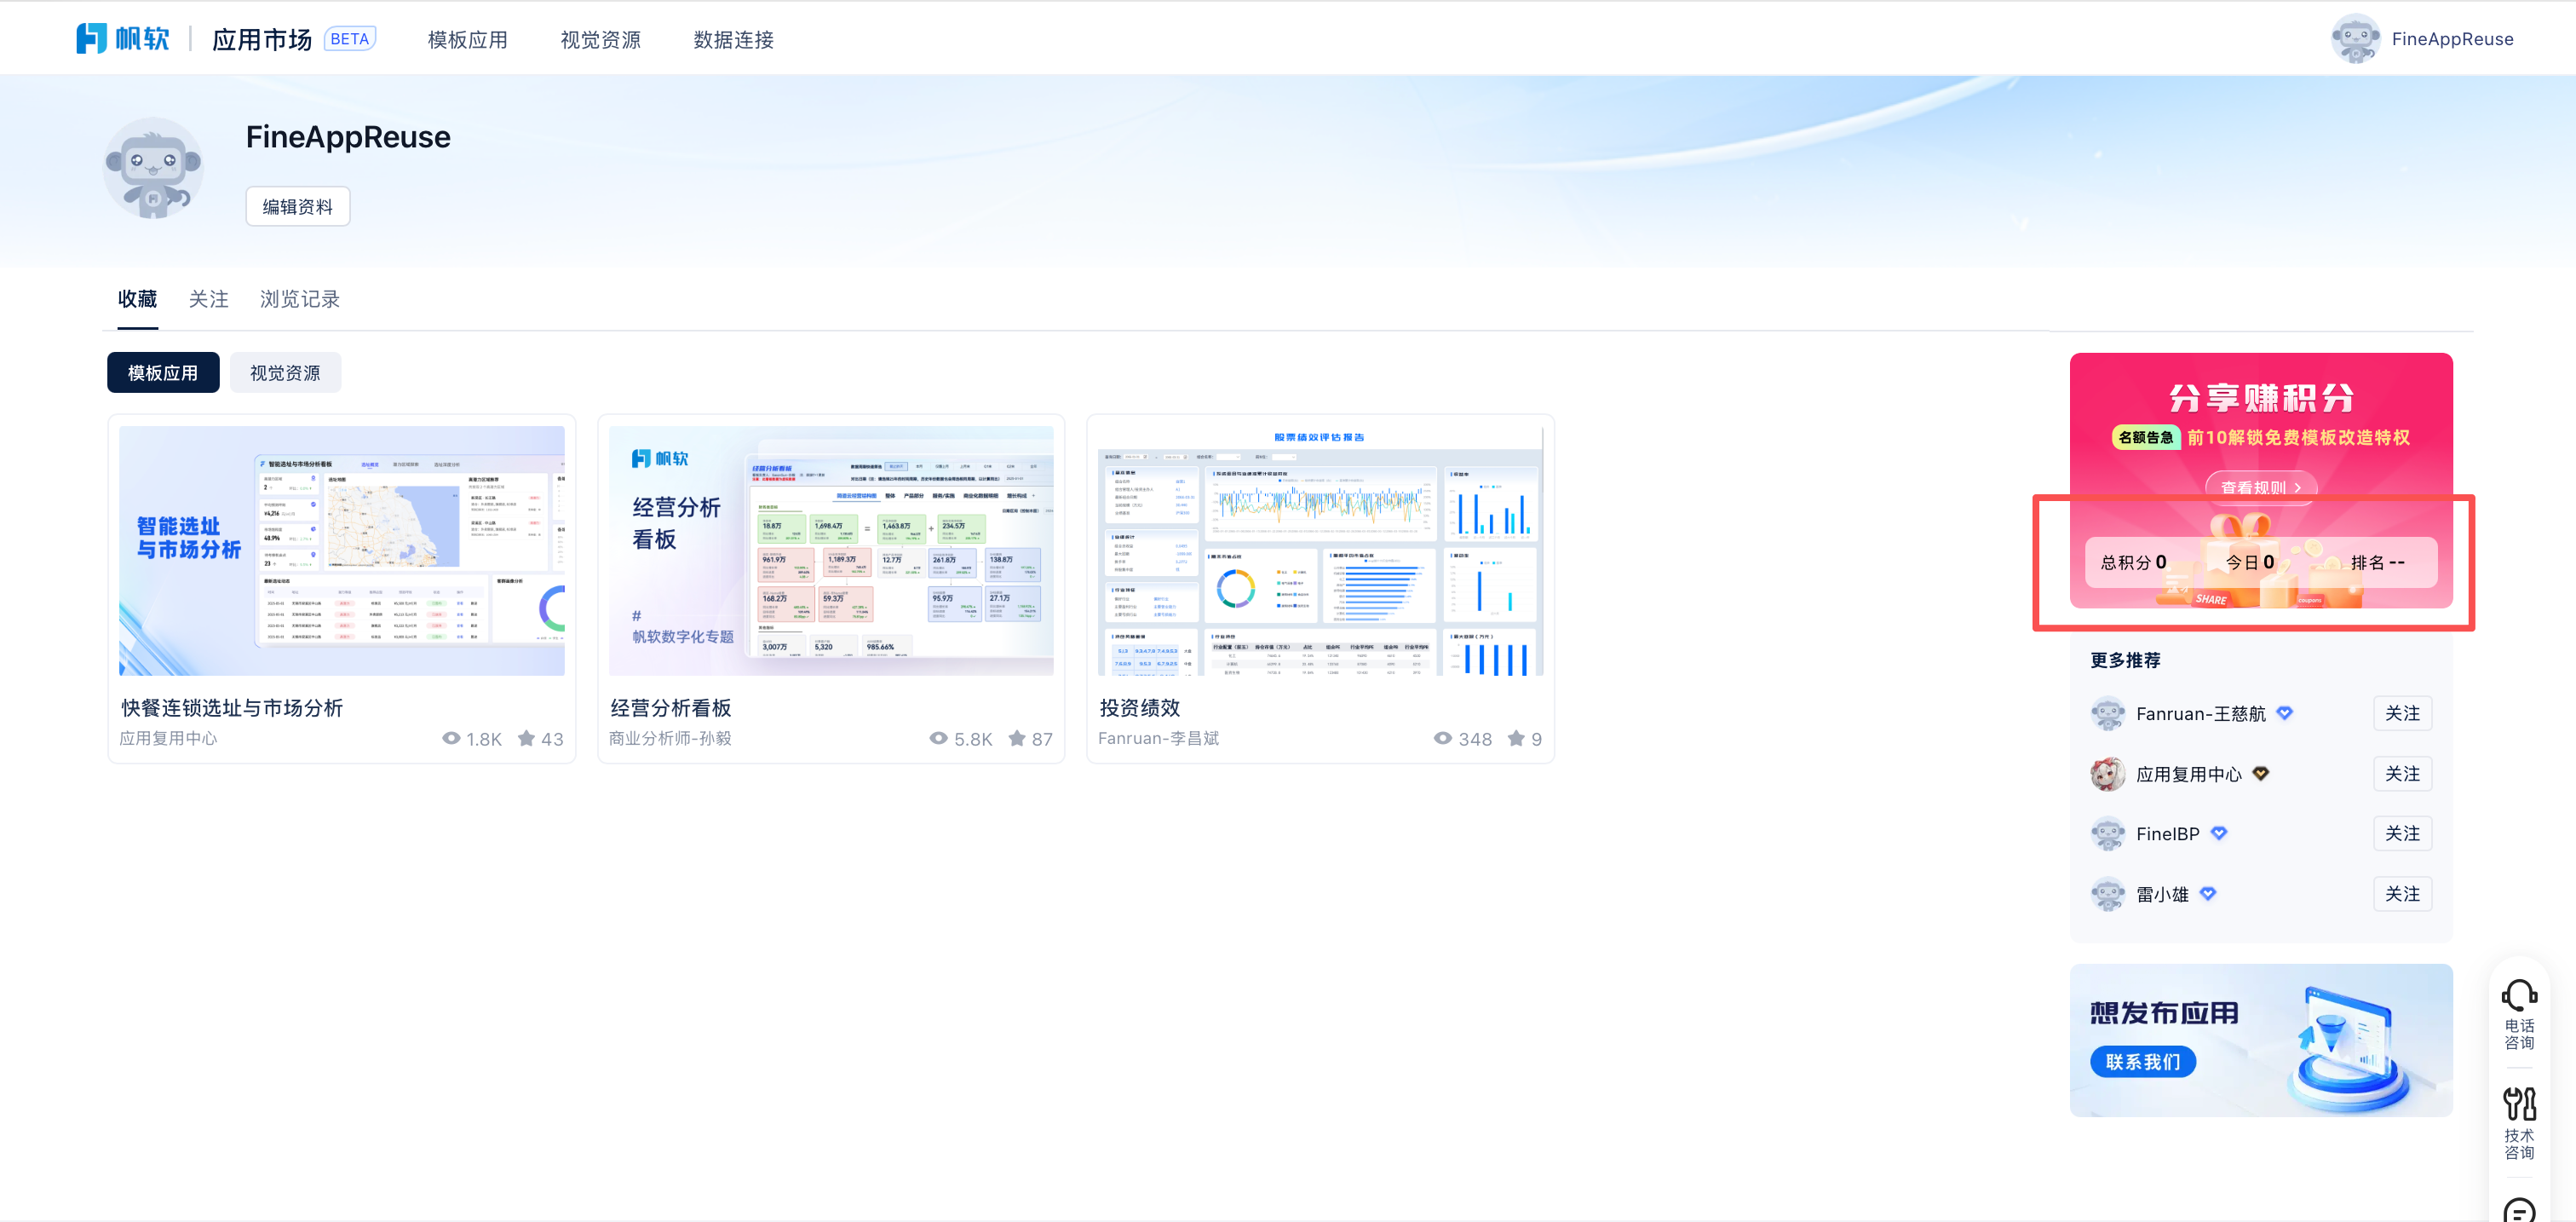
Task: Expand 查看规则 arrow link
Action: point(2260,487)
